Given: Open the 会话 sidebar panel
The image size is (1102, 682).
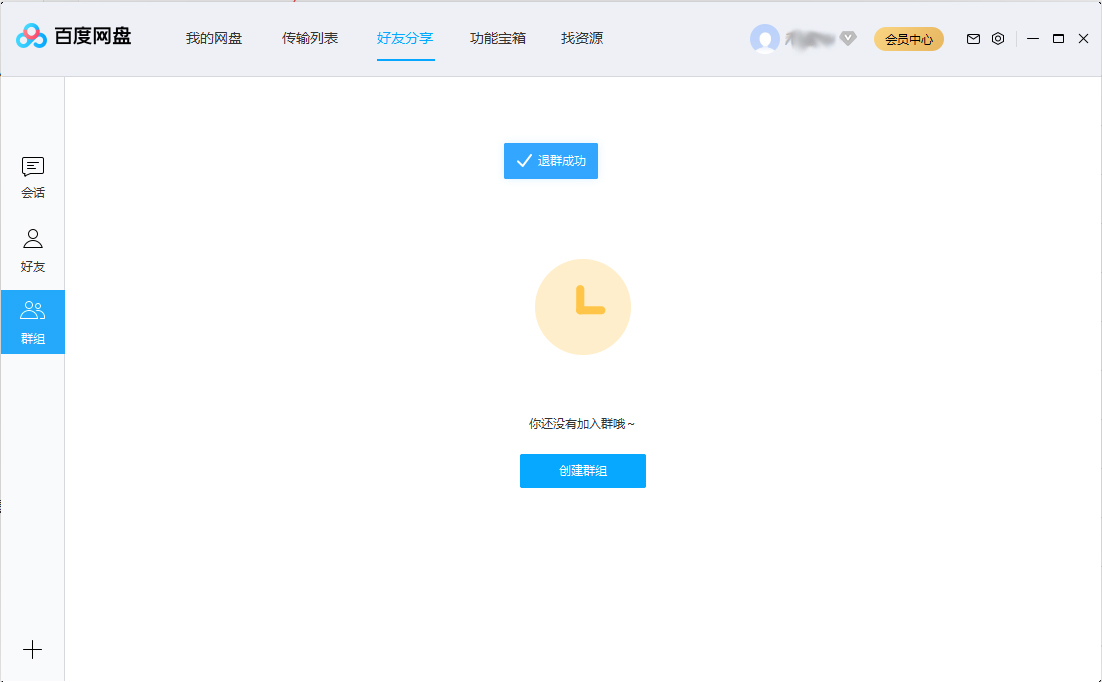Looking at the screenshot, I should (33, 175).
